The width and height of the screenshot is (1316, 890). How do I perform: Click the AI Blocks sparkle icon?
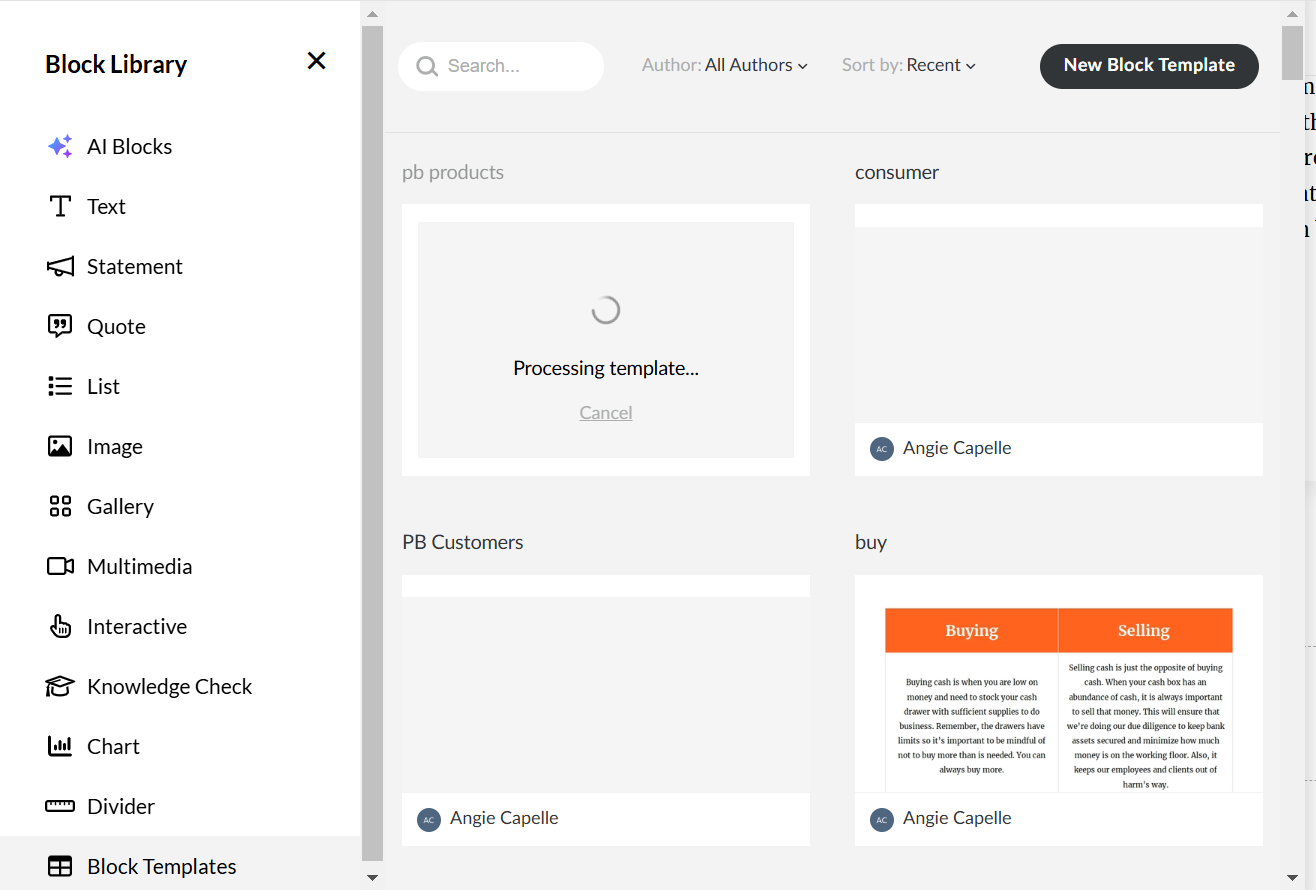coord(60,146)
